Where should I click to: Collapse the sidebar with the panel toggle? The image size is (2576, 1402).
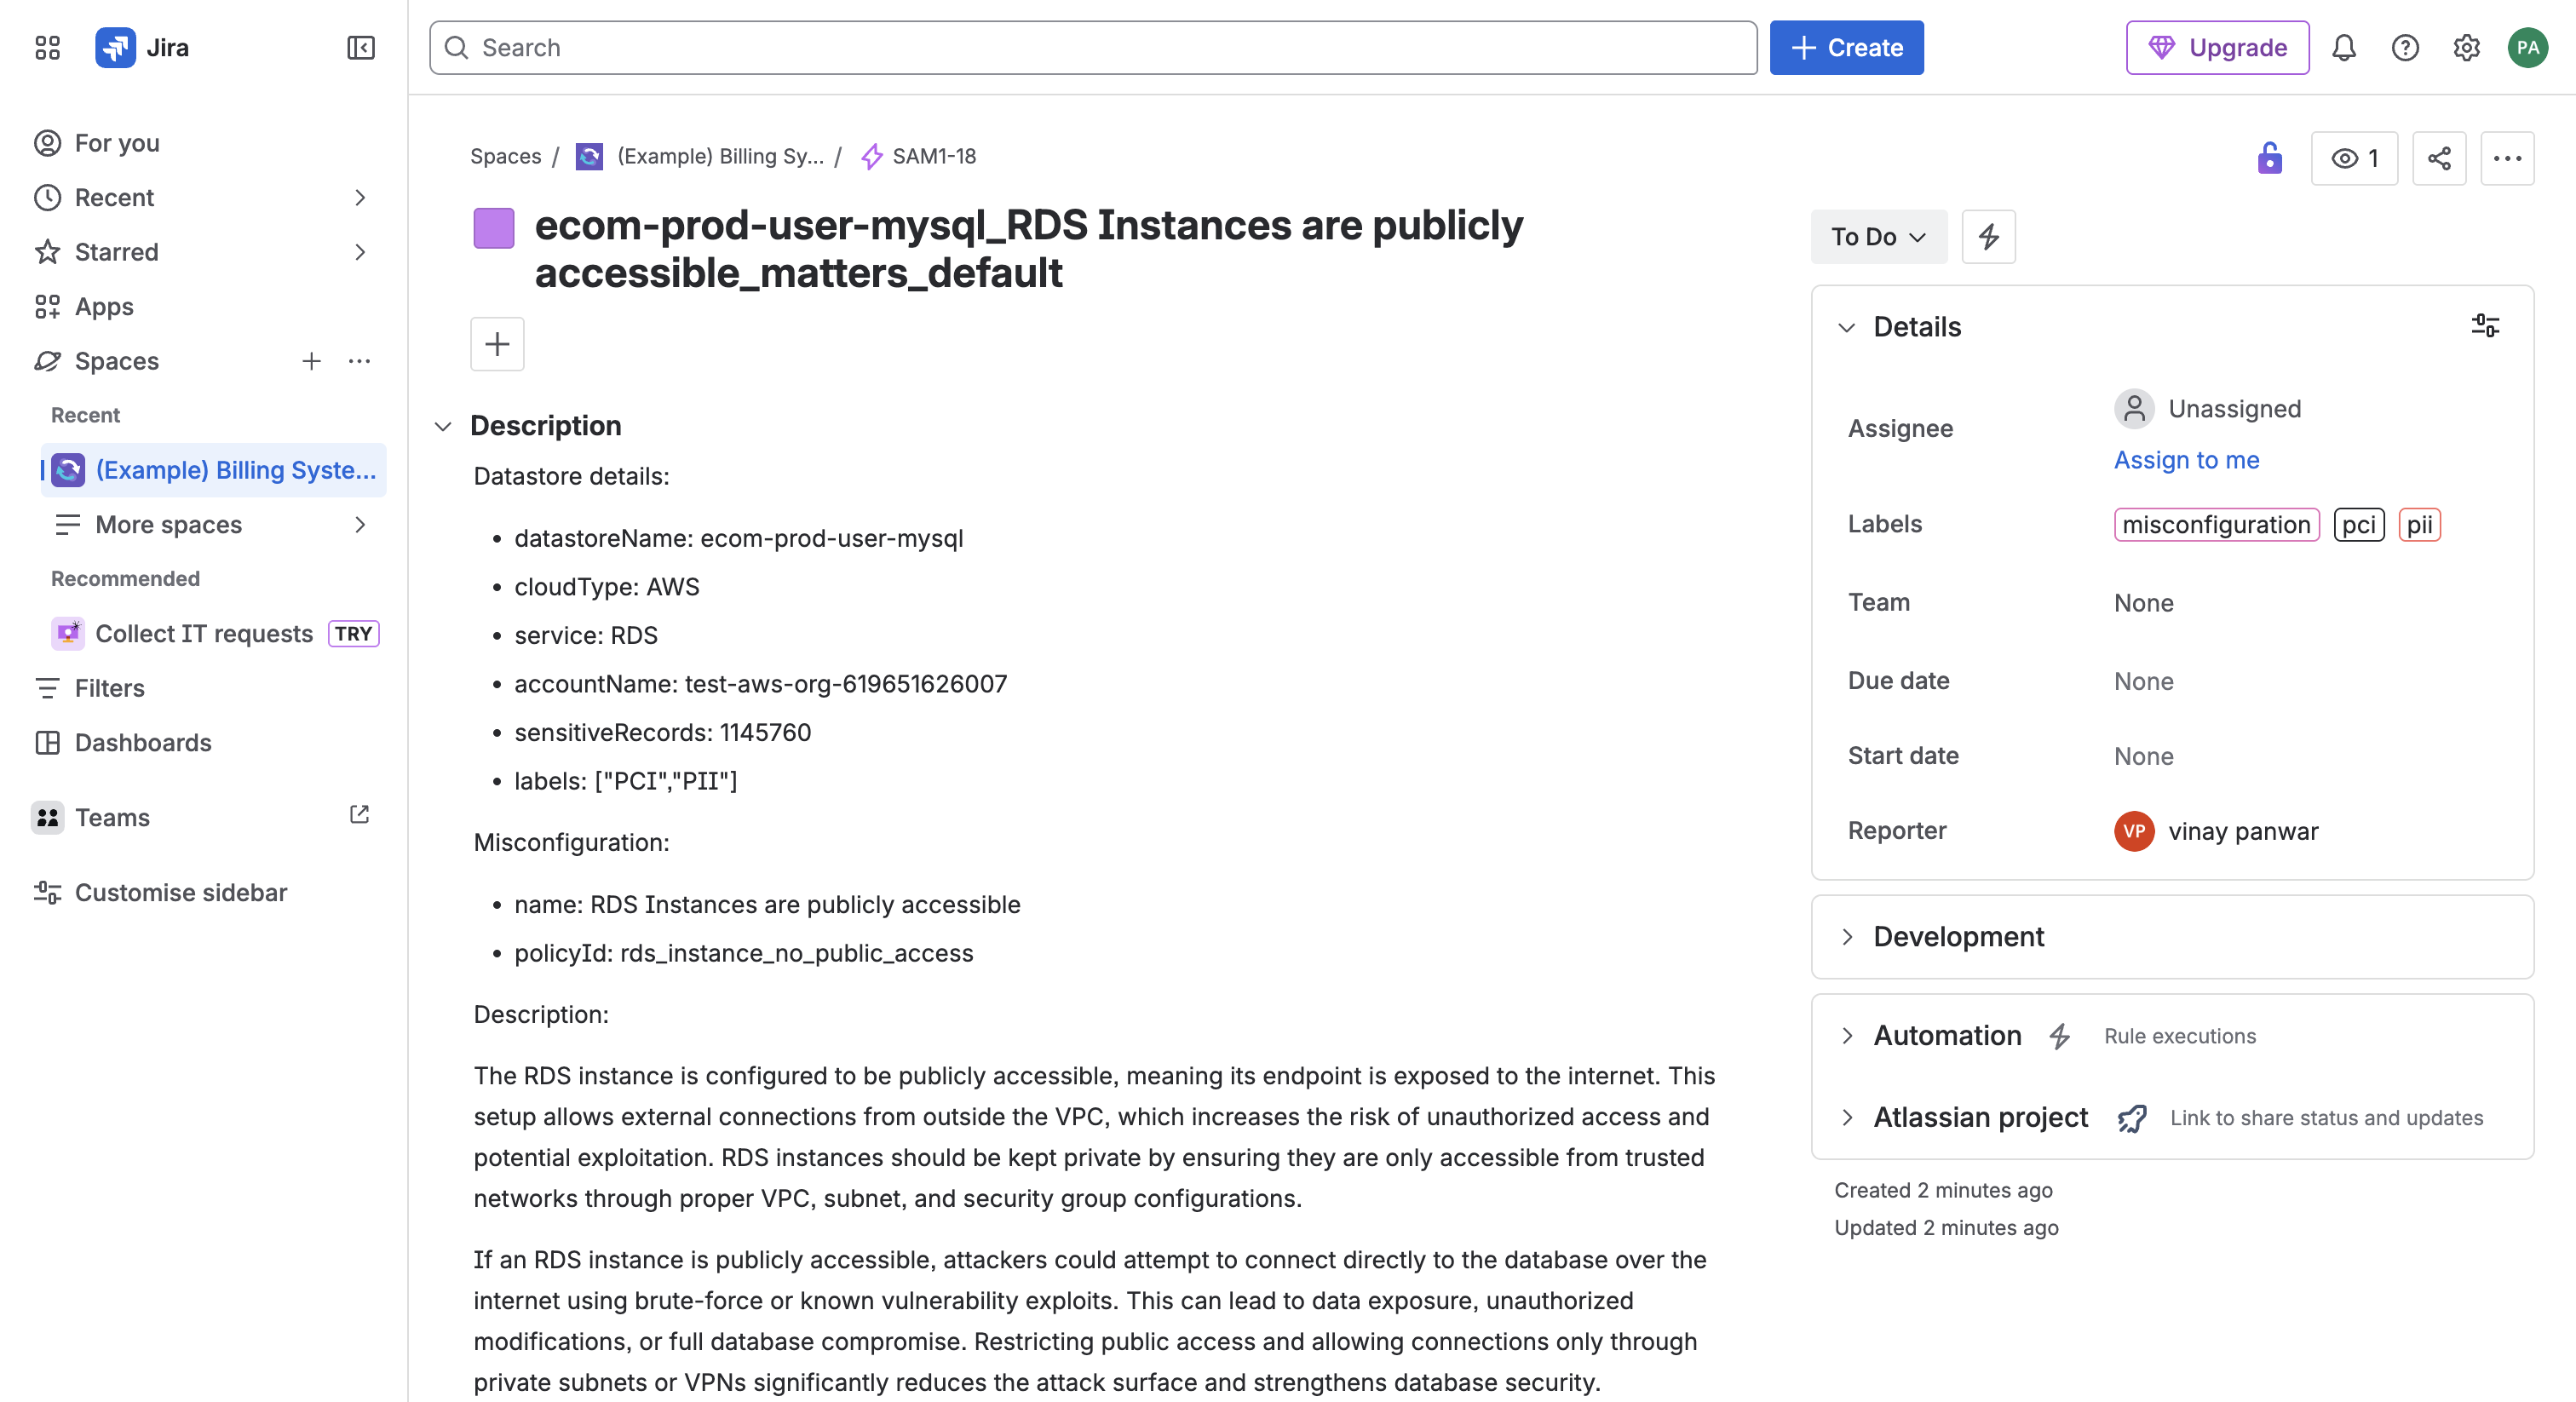360,47
